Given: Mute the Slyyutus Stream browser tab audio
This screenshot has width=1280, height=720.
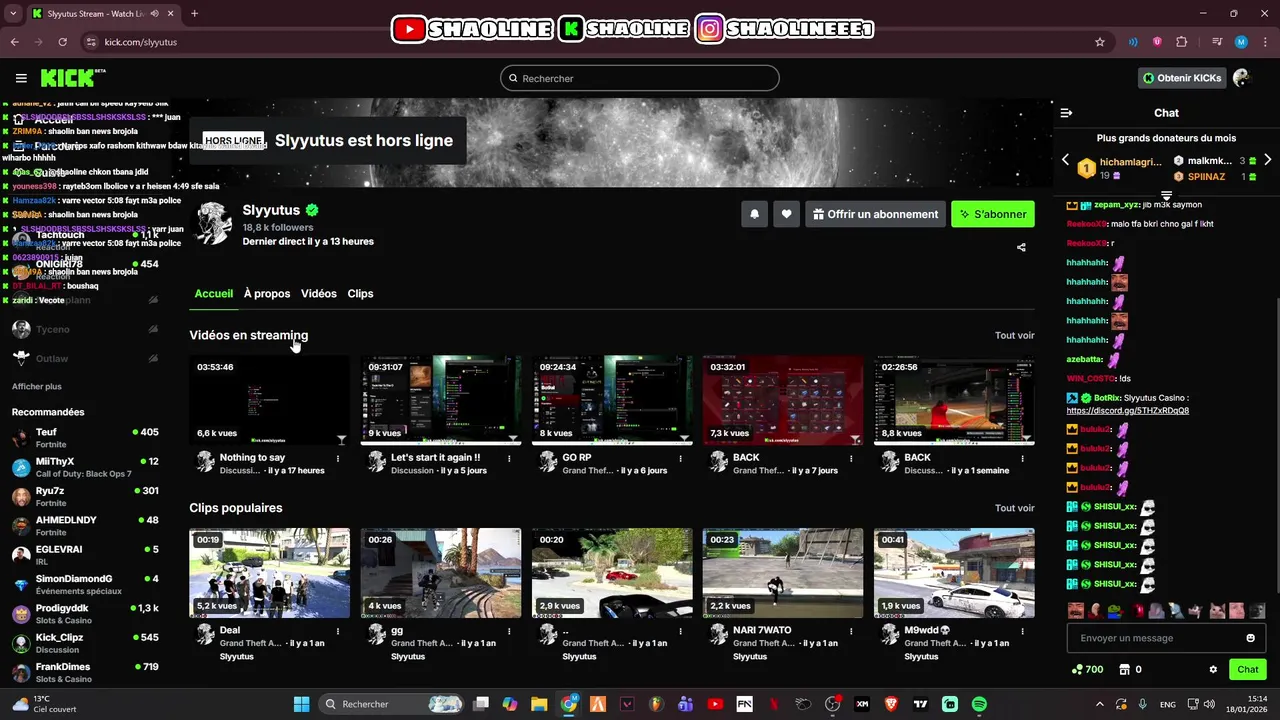Looking at the screenshot, I should point(154,14).
